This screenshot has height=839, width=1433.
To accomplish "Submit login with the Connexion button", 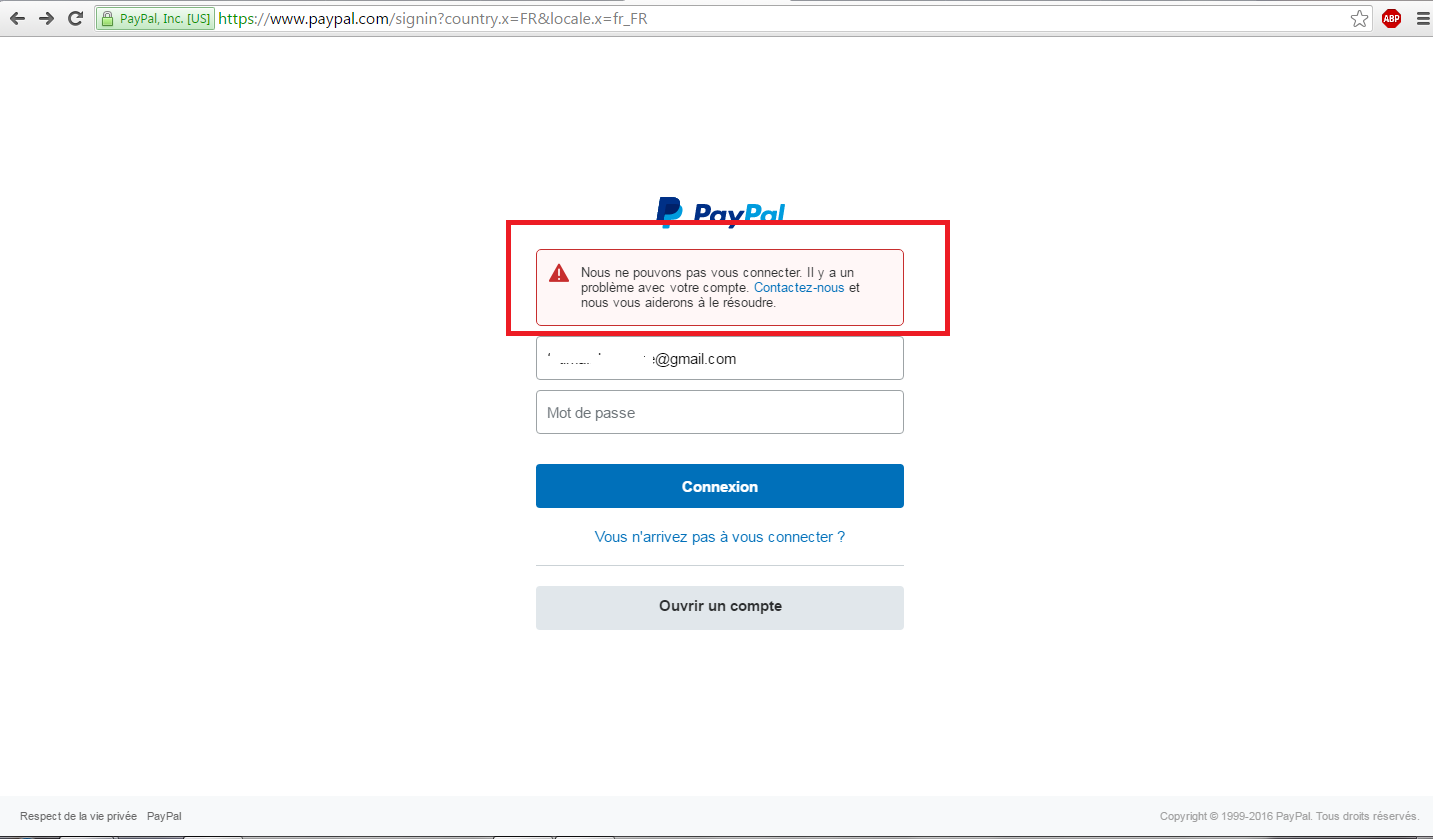I will tap(720, 486).
